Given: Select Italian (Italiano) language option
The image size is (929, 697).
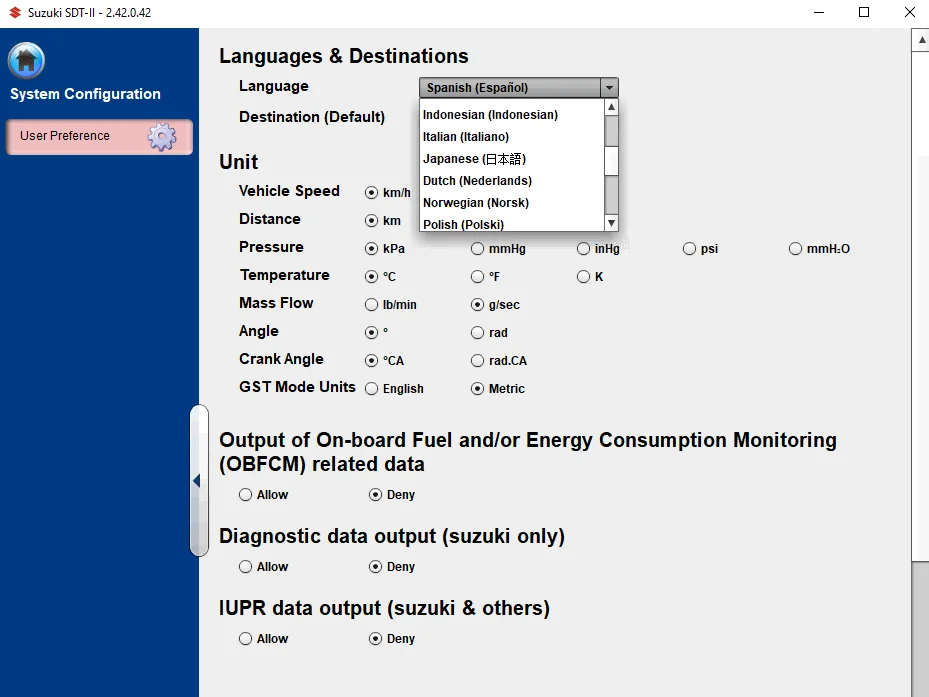Looking at the screenshot, I should pyautogui.click(x=466, y=137).
